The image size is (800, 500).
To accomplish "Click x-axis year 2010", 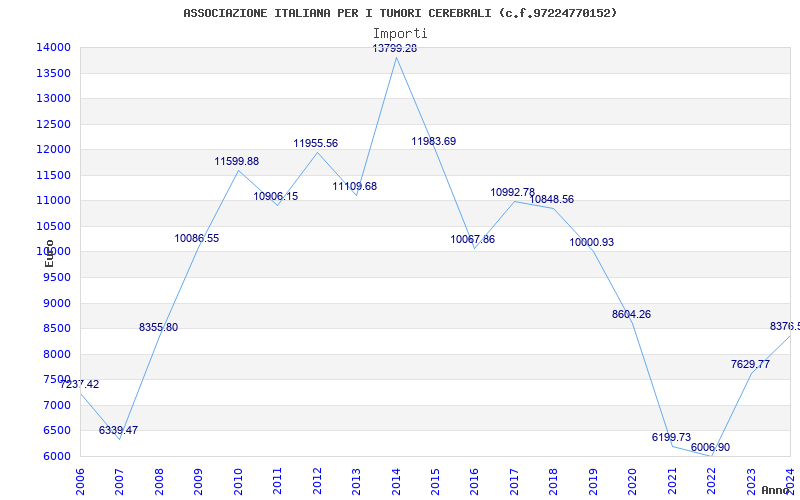I will (238, 482).
